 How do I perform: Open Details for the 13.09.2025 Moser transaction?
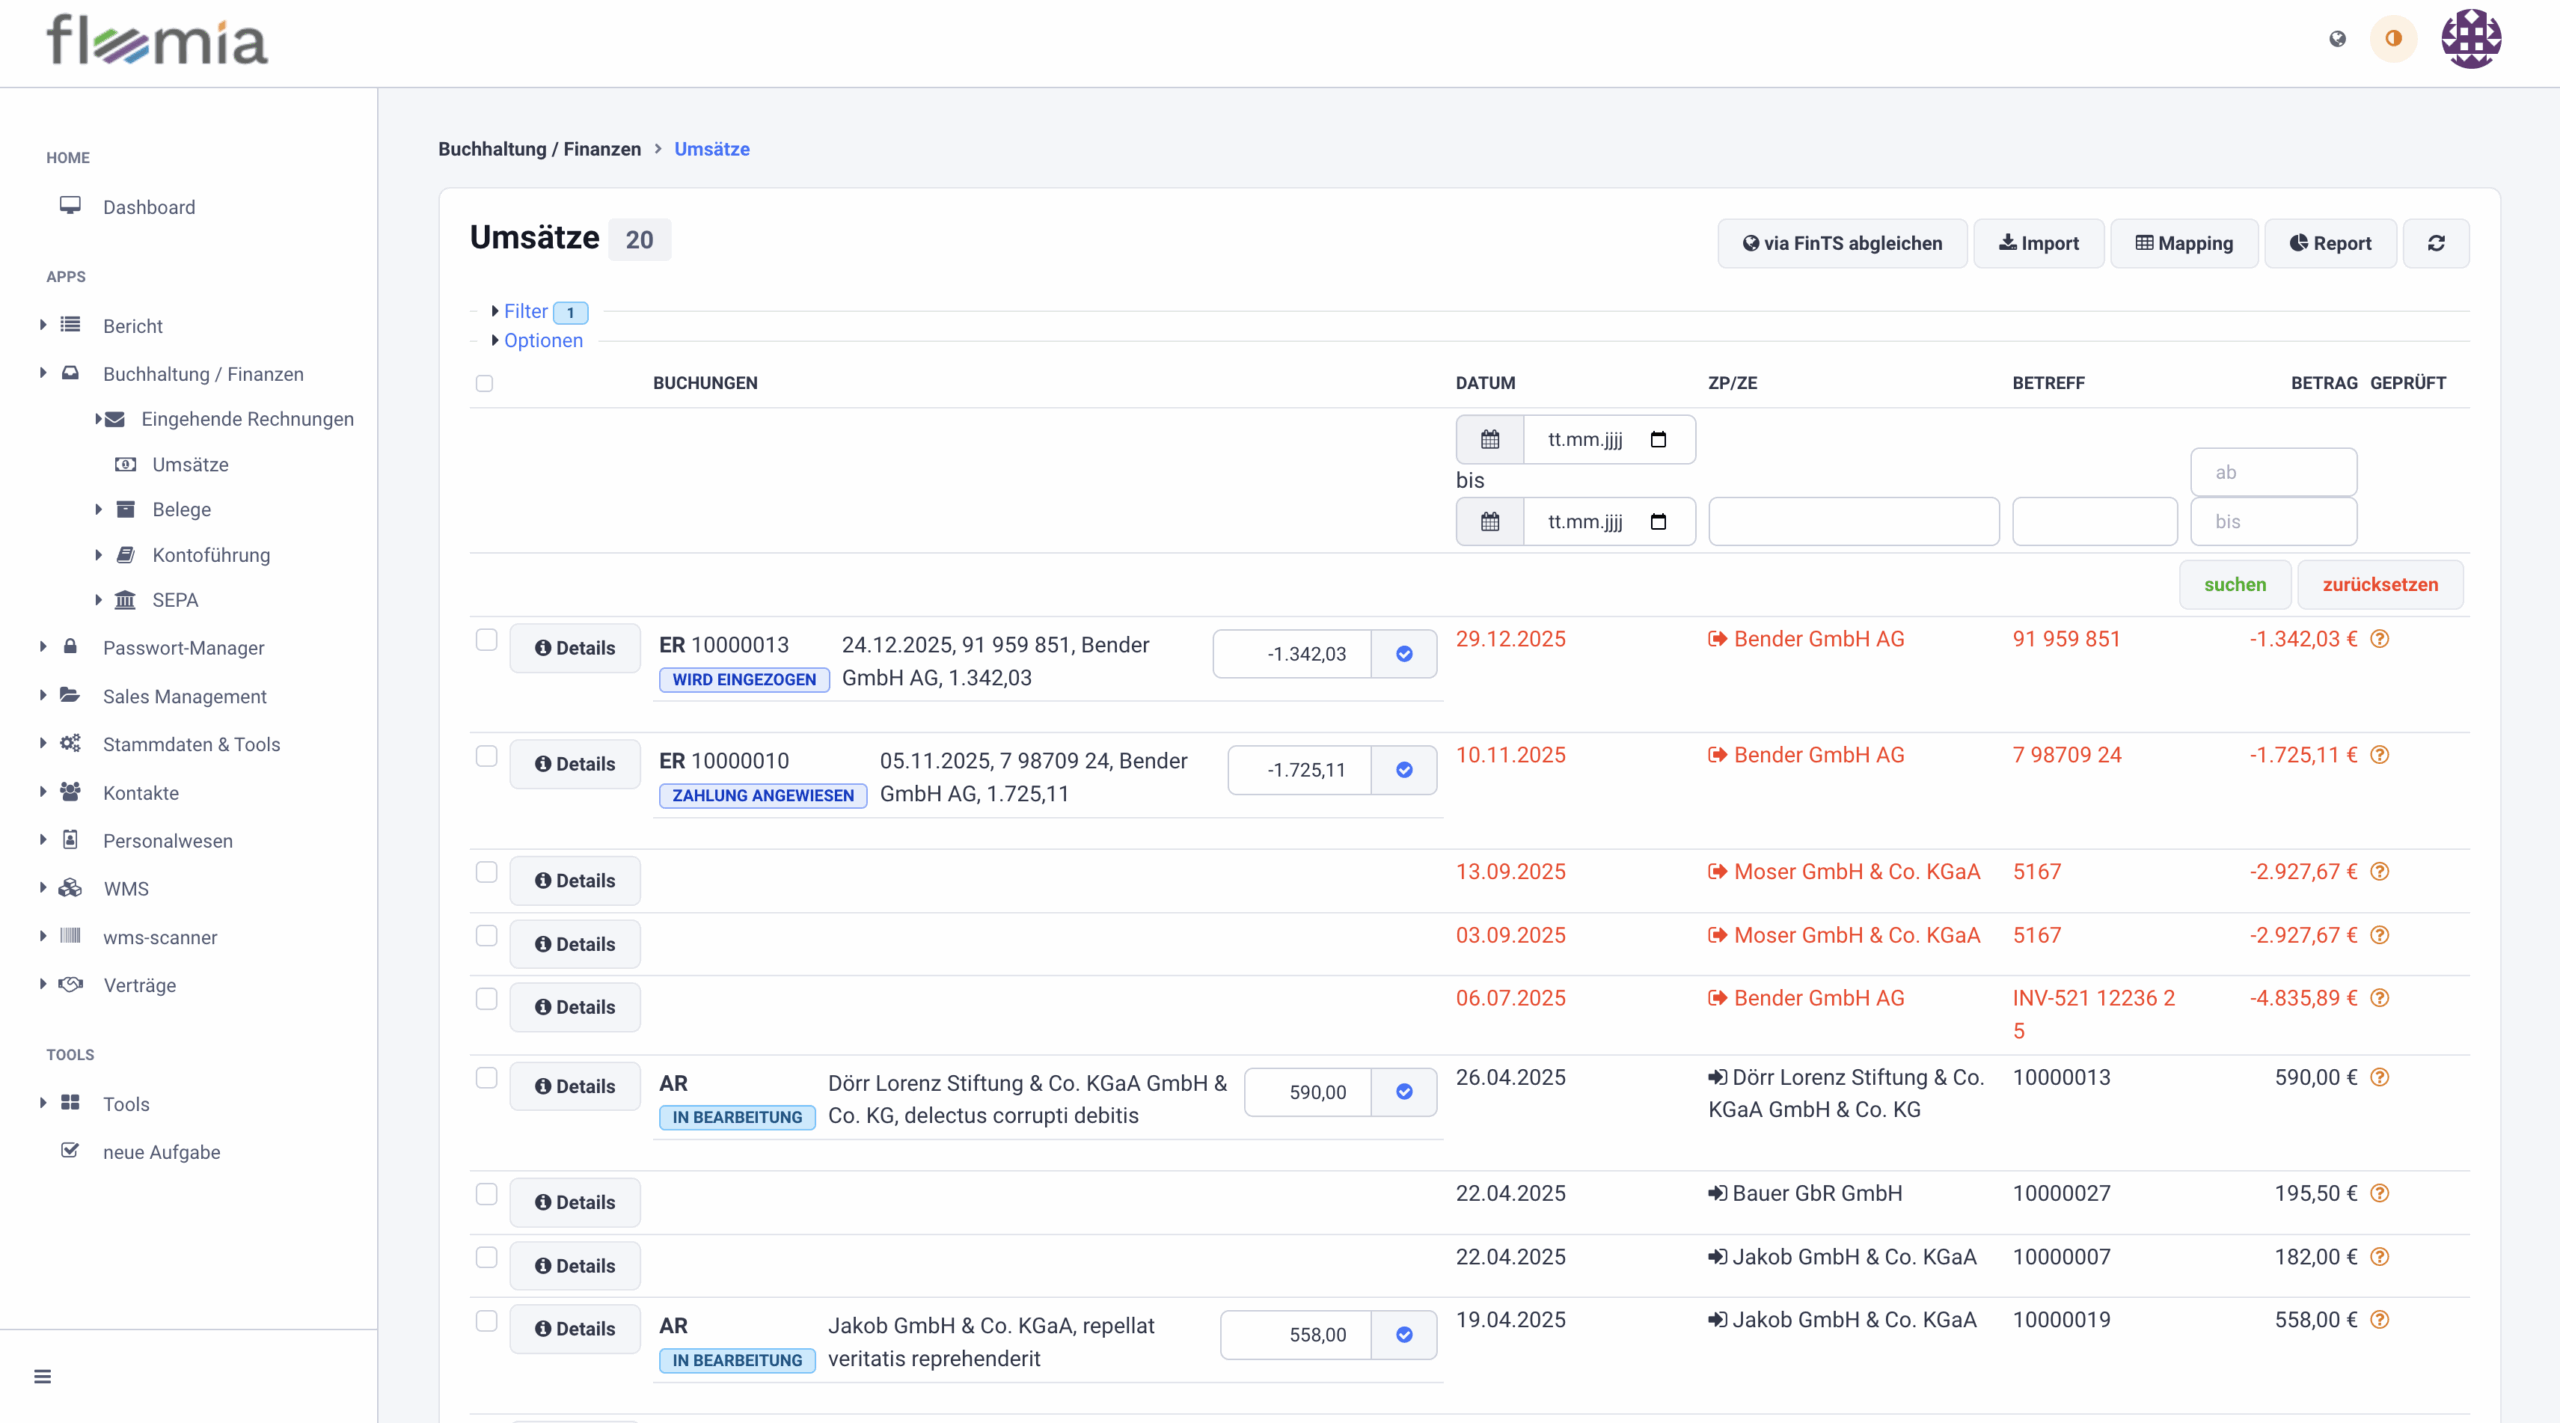coord(575,881)
